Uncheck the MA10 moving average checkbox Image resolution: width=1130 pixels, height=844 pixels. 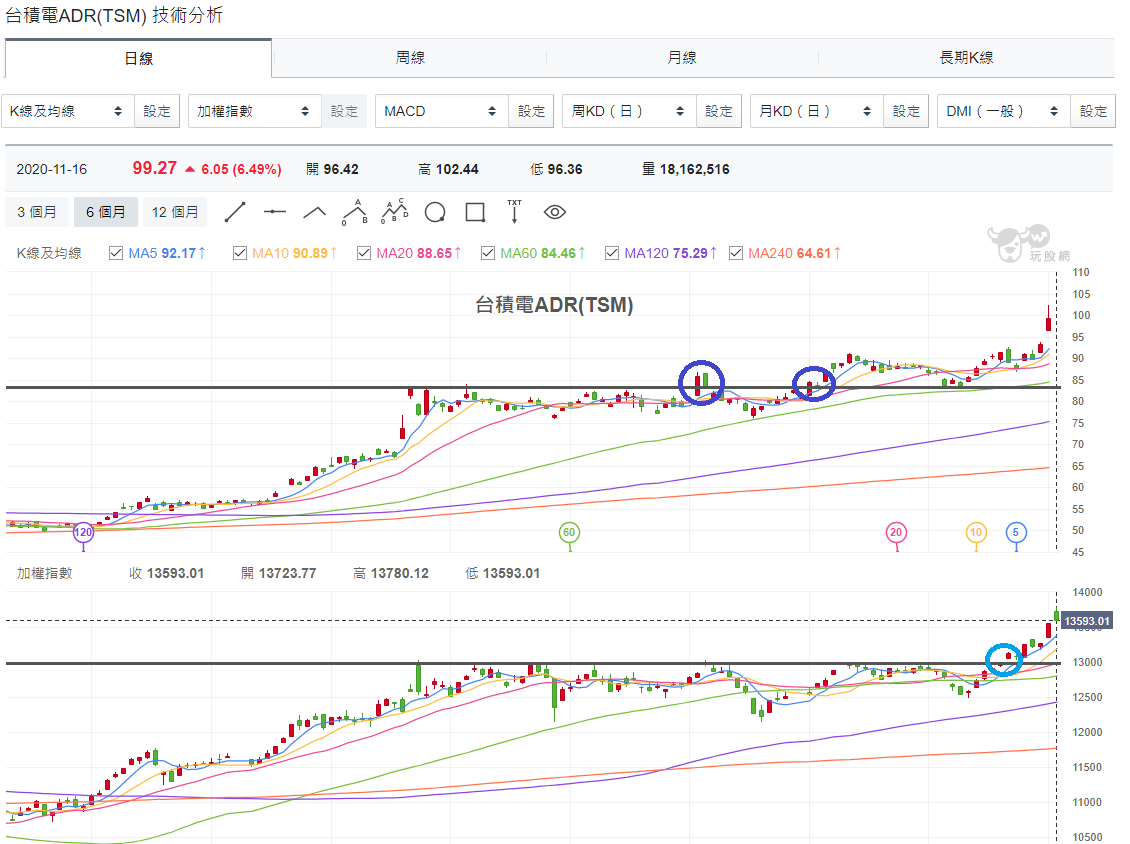(x=240, y=253)
